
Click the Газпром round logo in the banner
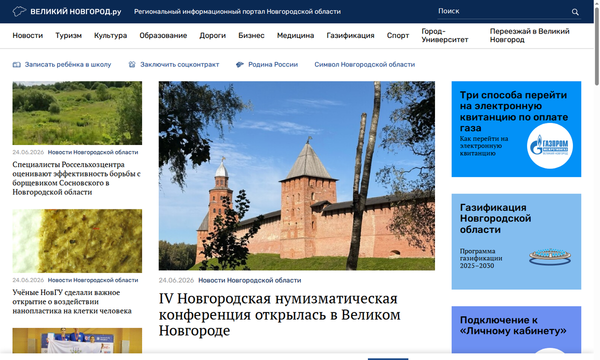550,146
